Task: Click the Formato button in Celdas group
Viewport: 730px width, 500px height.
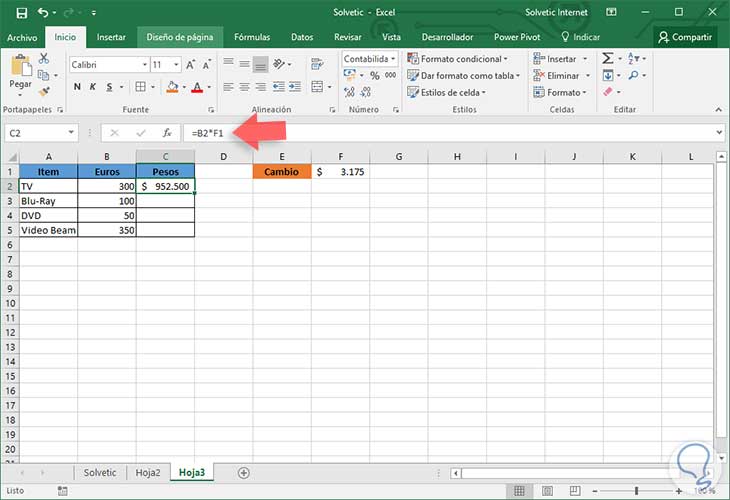Action: pyautogui.click(x=560, y=92)
